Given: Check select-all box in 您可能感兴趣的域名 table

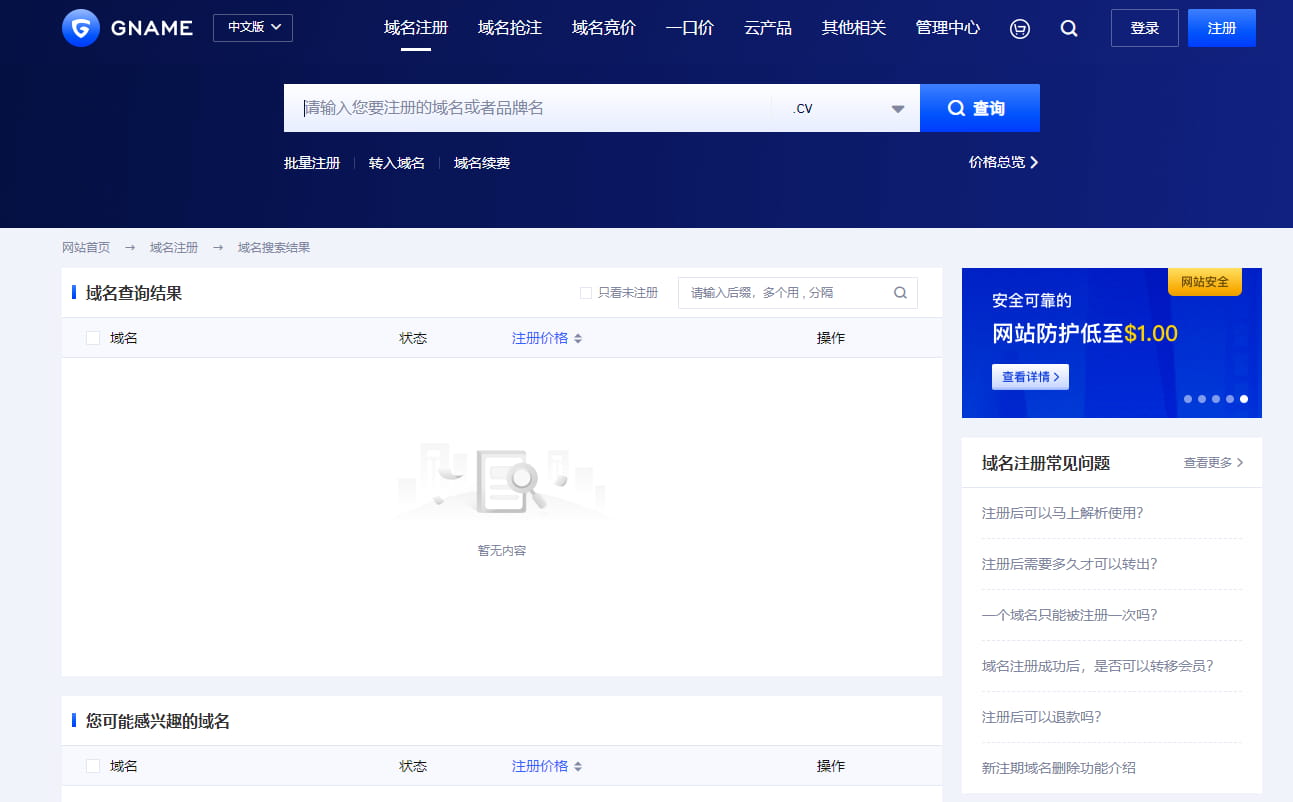Looking at the screenshot, I should point(93,766).
